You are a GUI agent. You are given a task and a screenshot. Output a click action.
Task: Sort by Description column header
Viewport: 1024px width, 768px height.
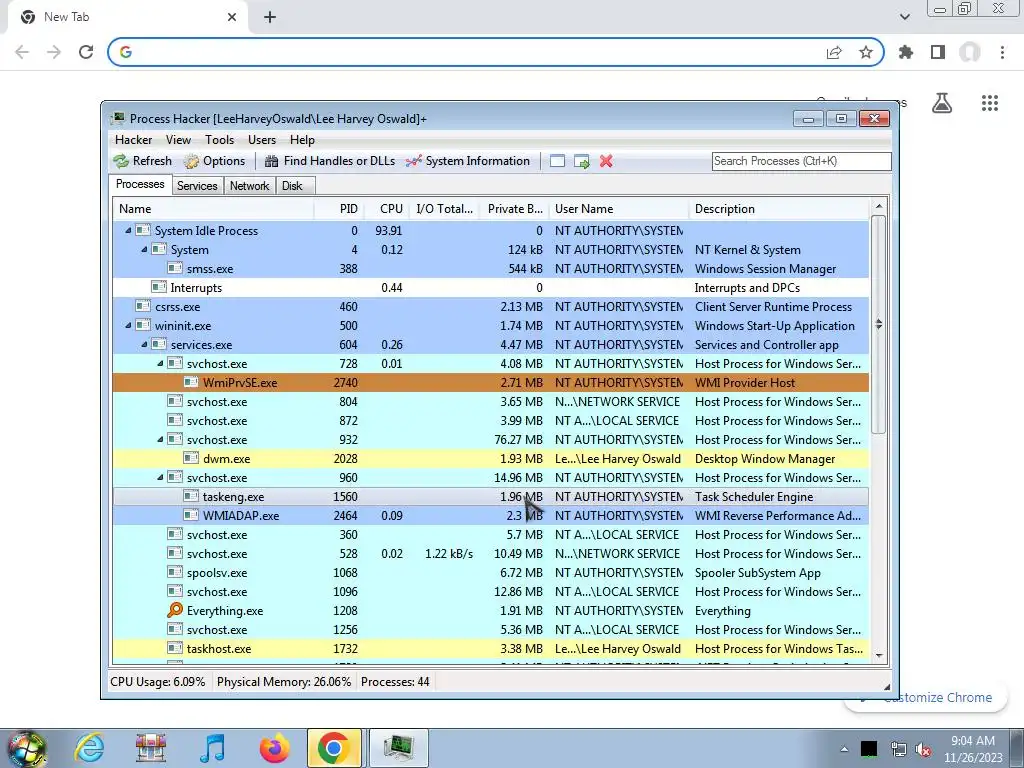pos(779,209)
